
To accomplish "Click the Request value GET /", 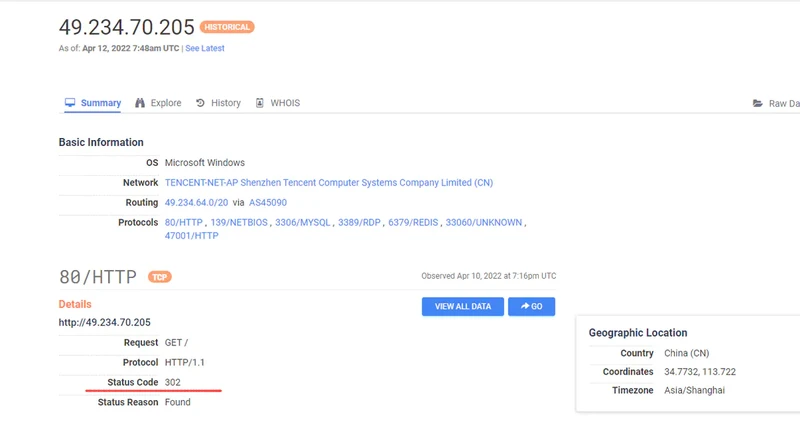I will click(x=177, y=342).
